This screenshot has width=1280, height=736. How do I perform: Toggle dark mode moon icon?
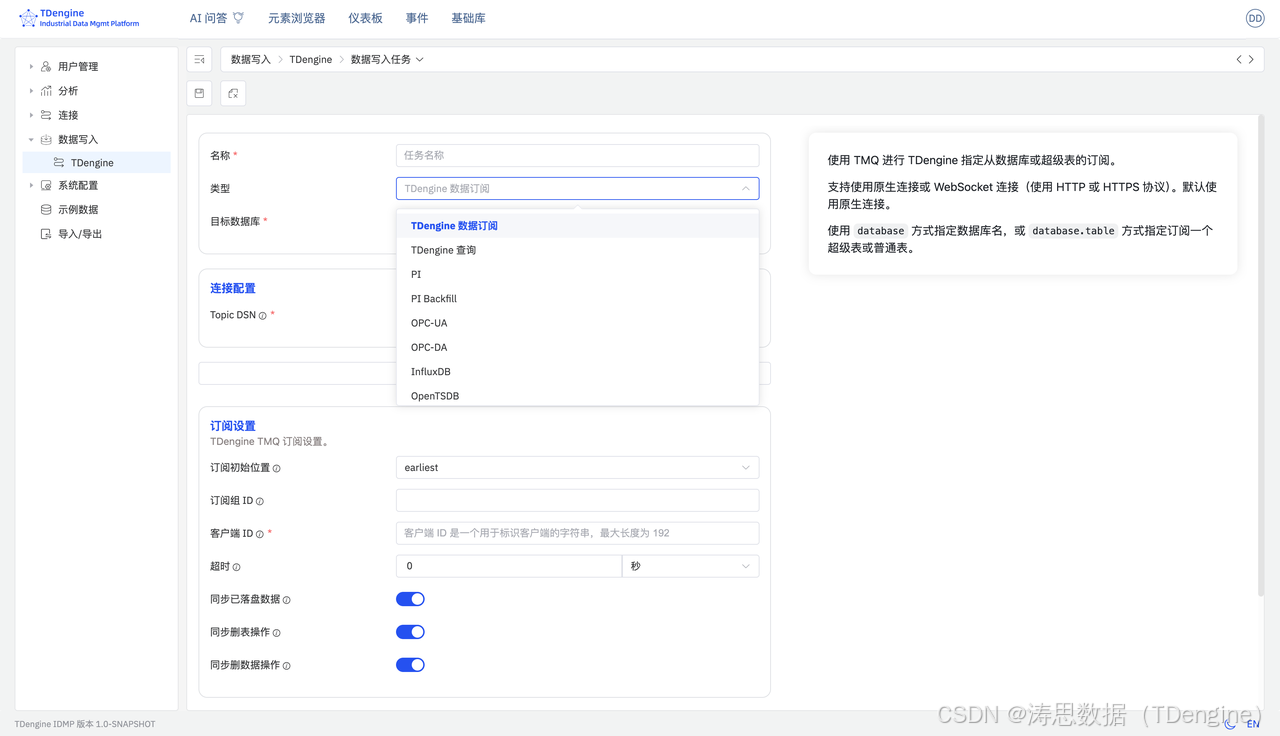1230,723
